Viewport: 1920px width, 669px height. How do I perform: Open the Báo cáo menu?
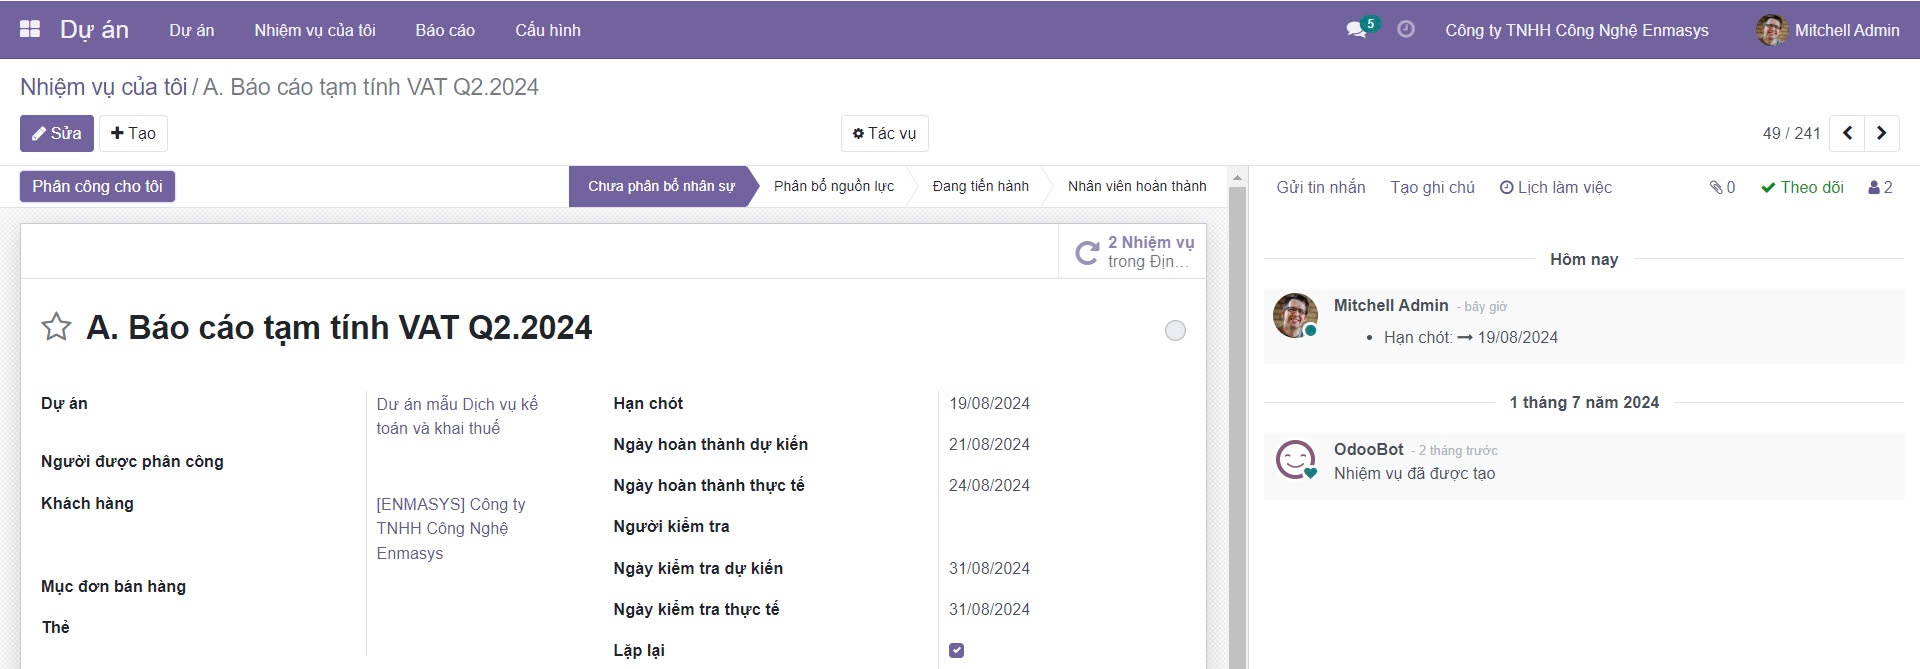[445, 30]
